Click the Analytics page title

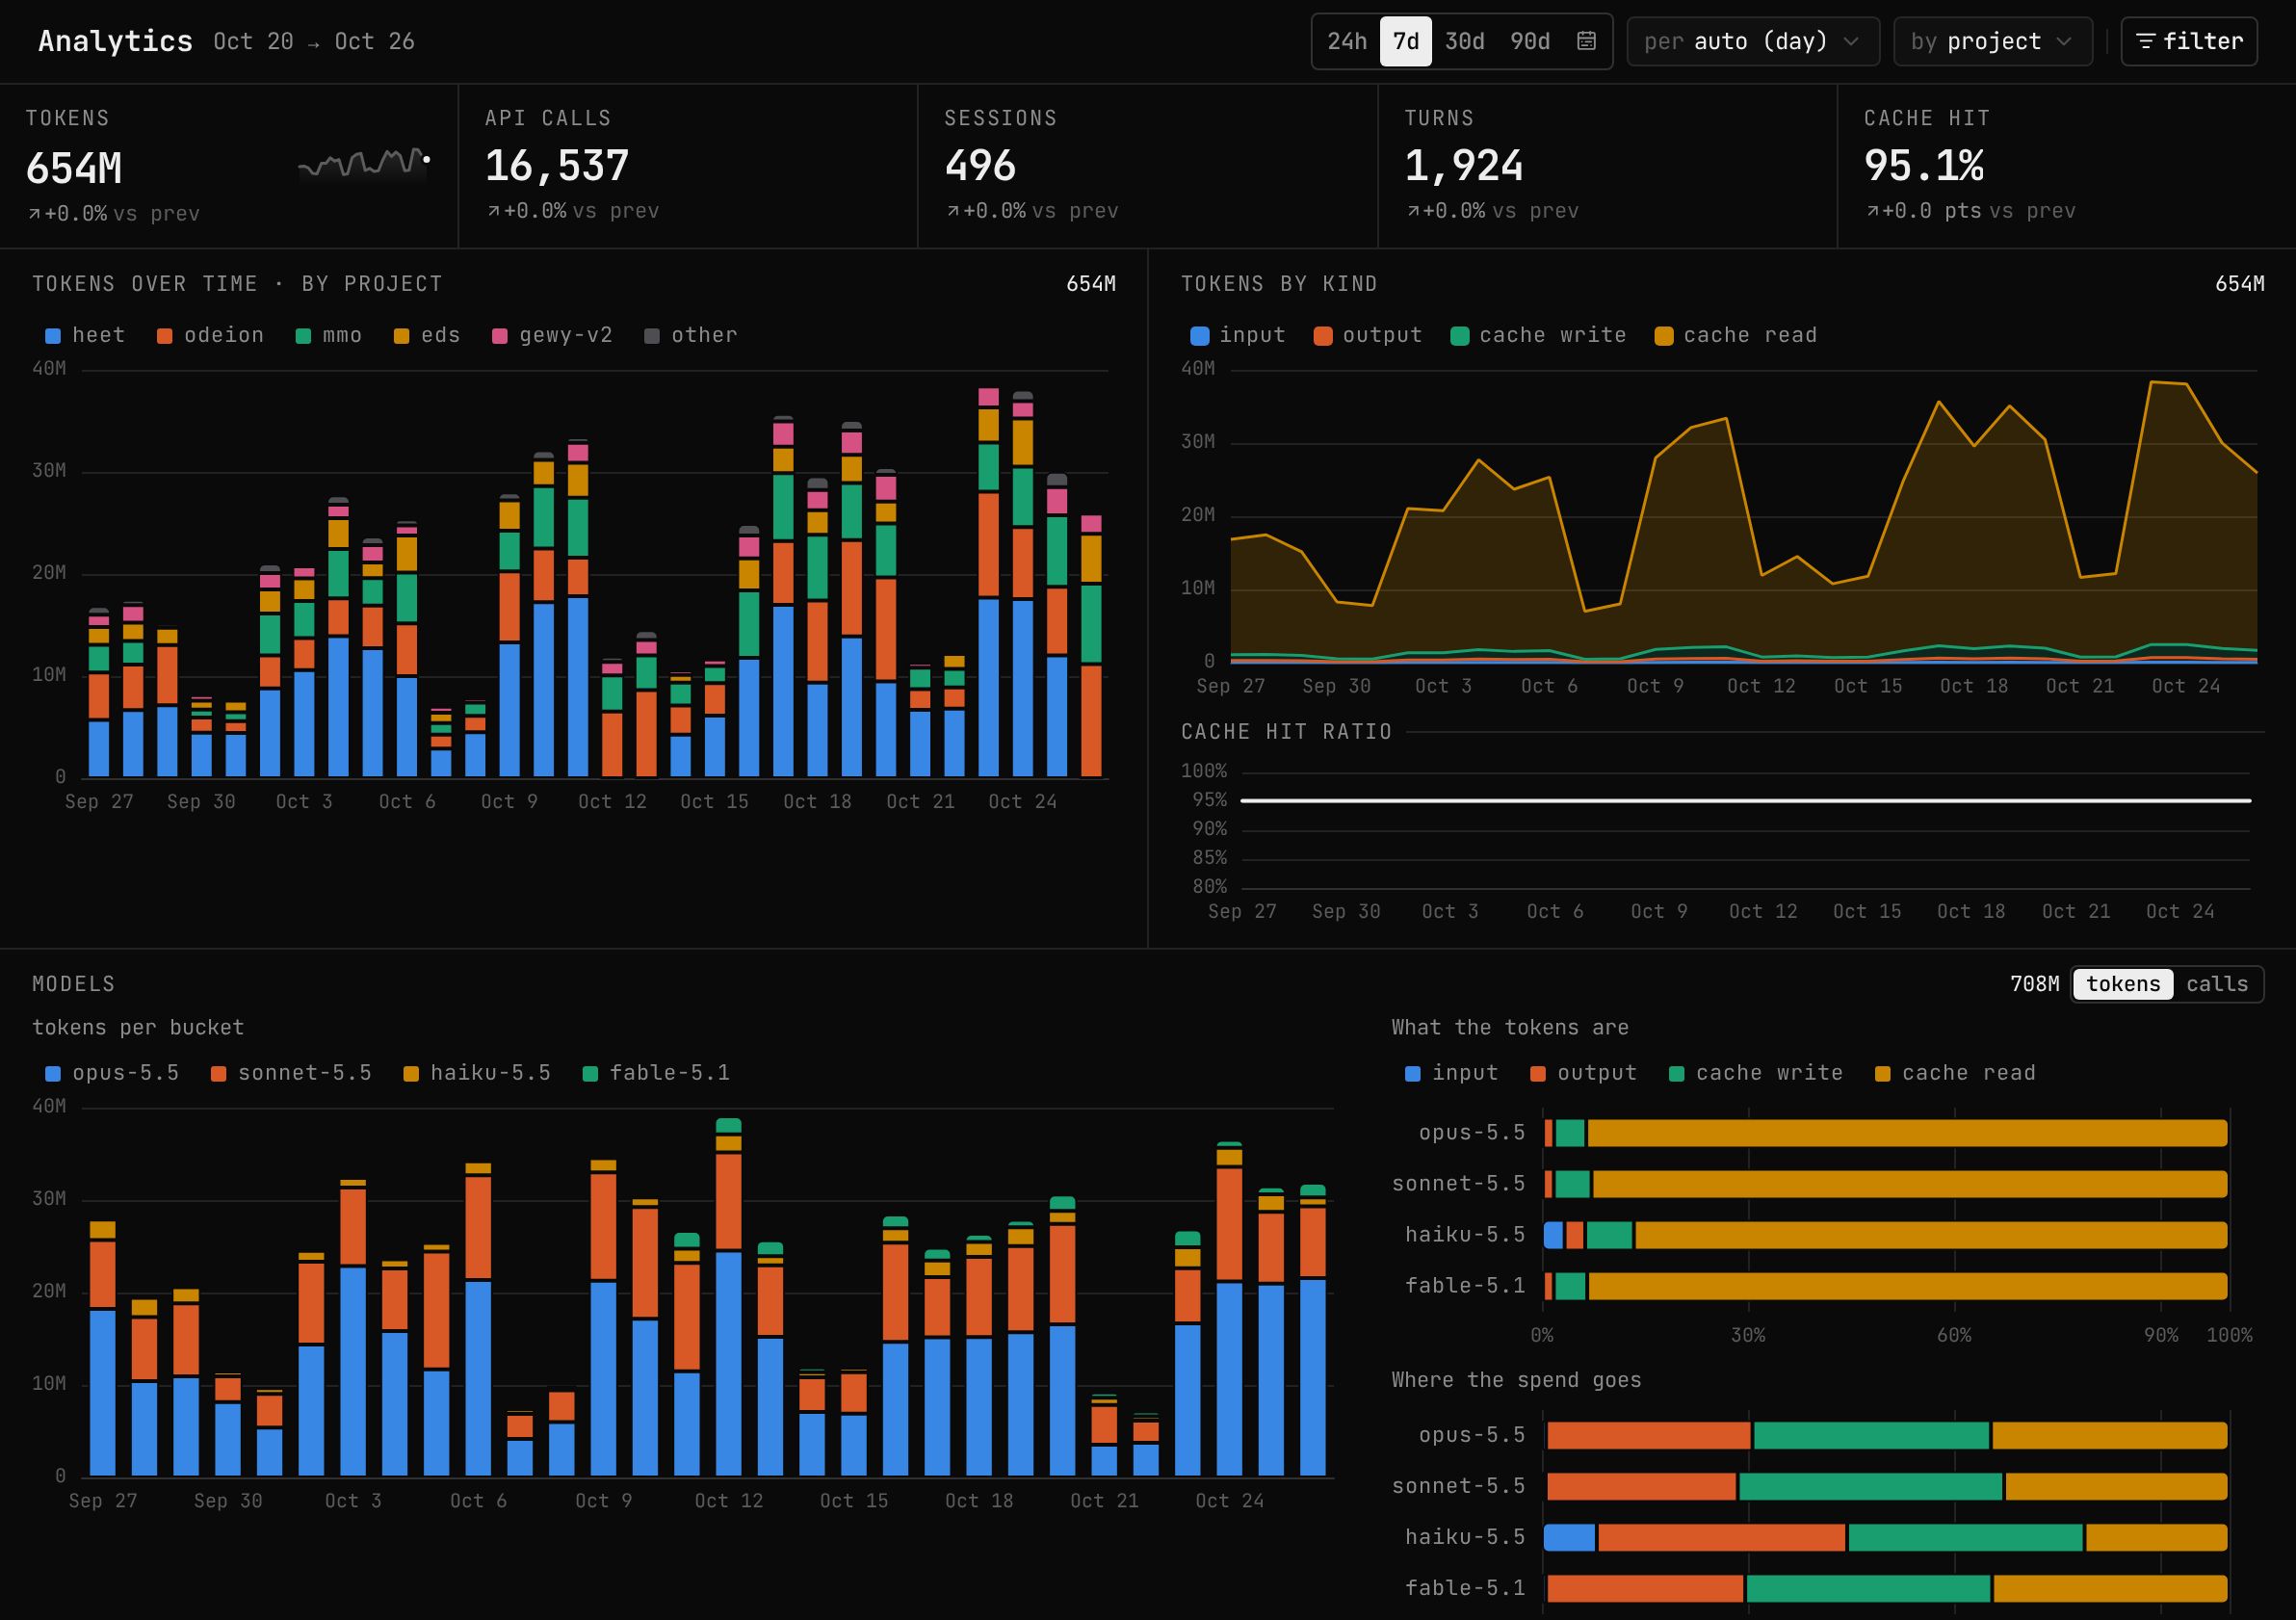115,41
